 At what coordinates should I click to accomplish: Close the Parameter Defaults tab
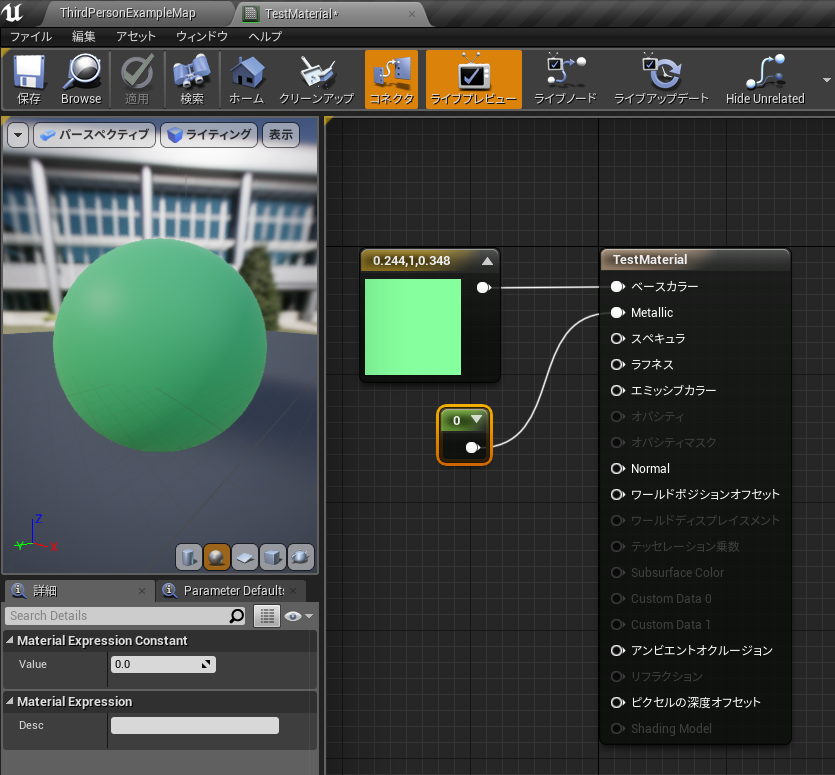coord(293,591)
